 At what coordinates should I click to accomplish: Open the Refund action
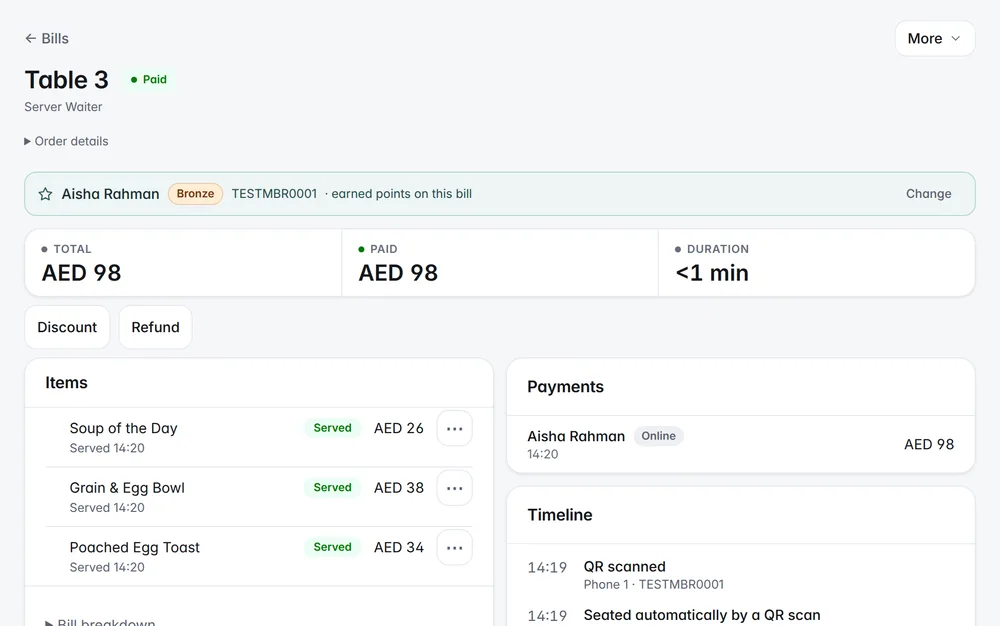pos(155,327)
